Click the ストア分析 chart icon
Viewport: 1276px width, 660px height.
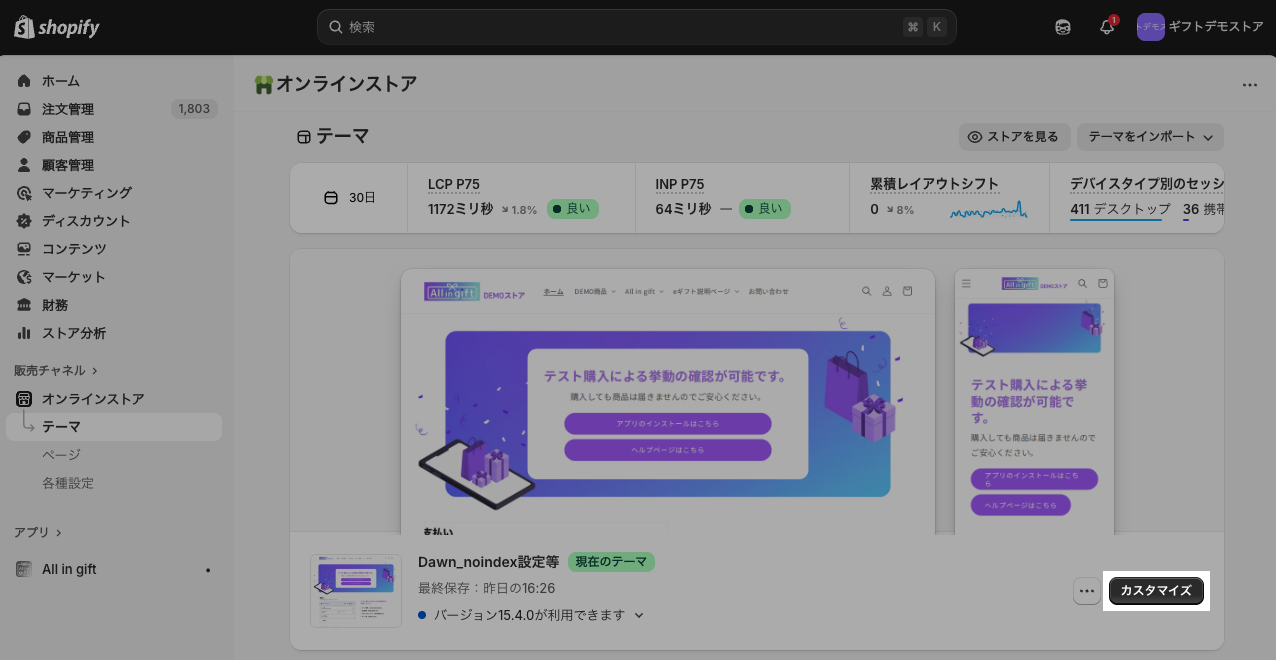[24, 333]
